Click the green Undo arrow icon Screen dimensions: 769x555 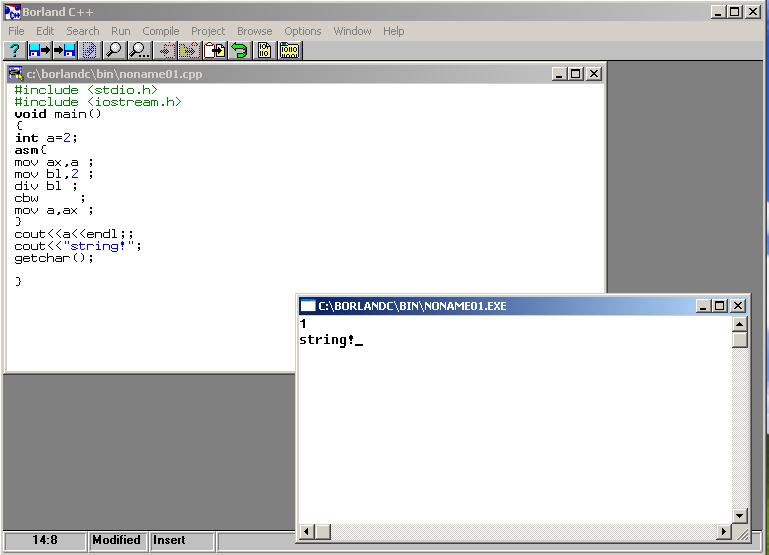click(240, 50)
